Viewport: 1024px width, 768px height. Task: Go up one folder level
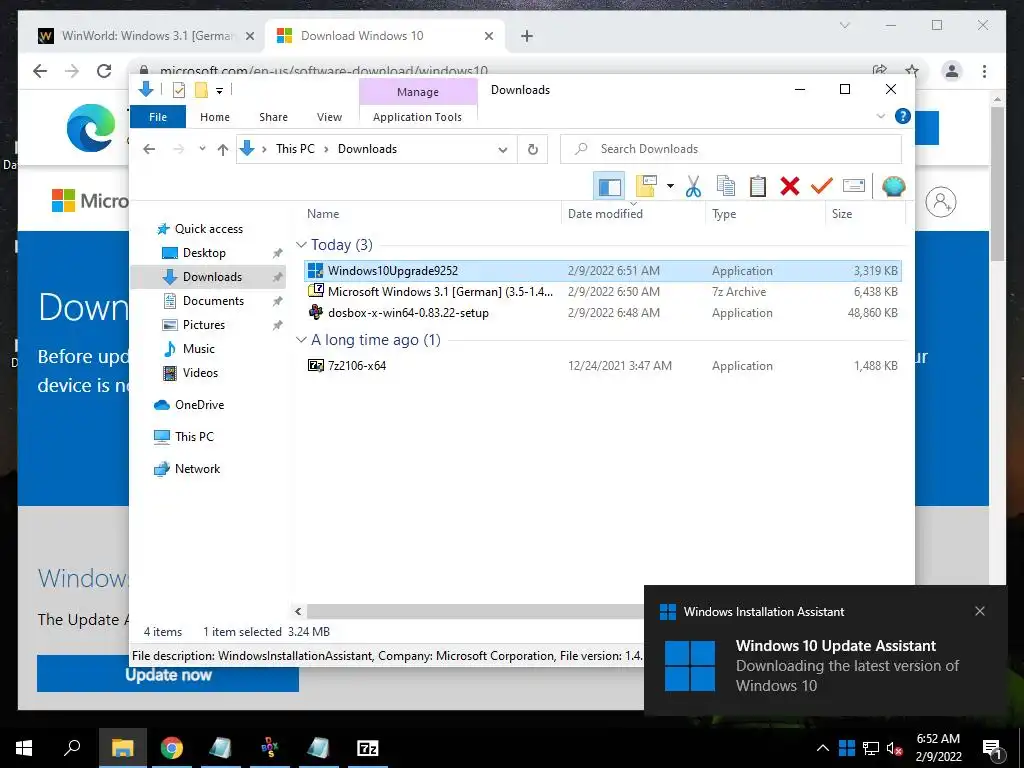[x=223, y=150]
